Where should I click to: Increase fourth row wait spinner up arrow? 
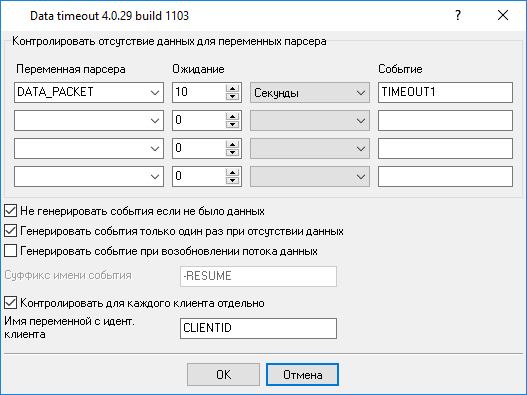(x=232, y=172)
